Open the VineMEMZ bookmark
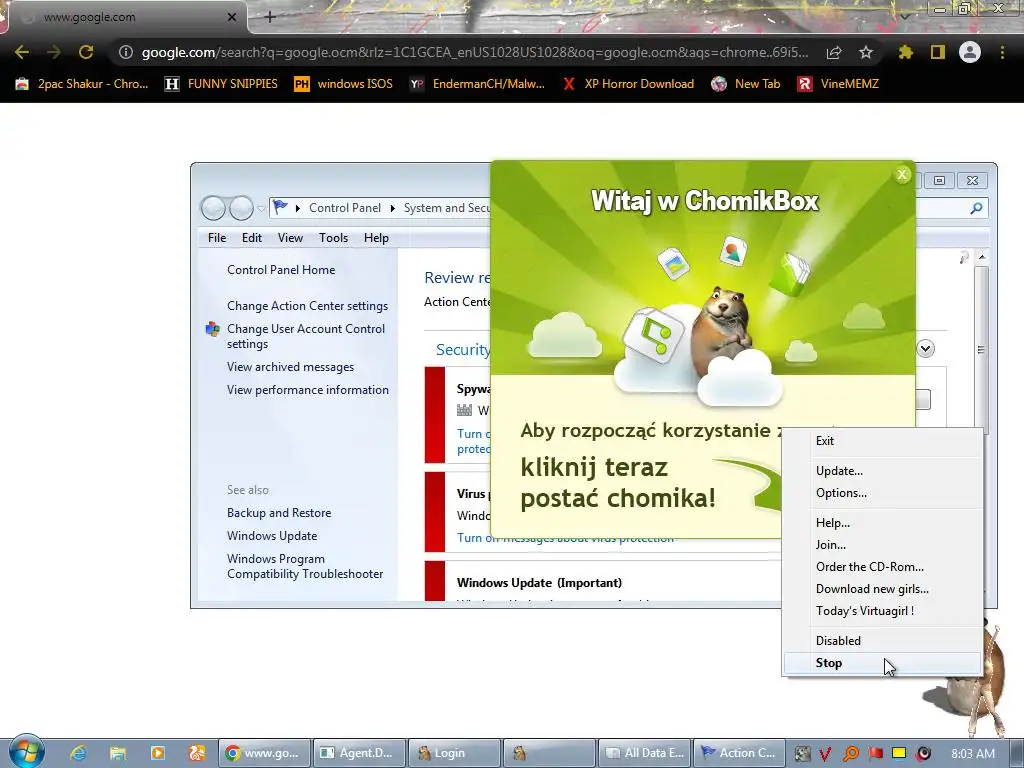Screen dimensions: 1024x768 tap(838, 84)
